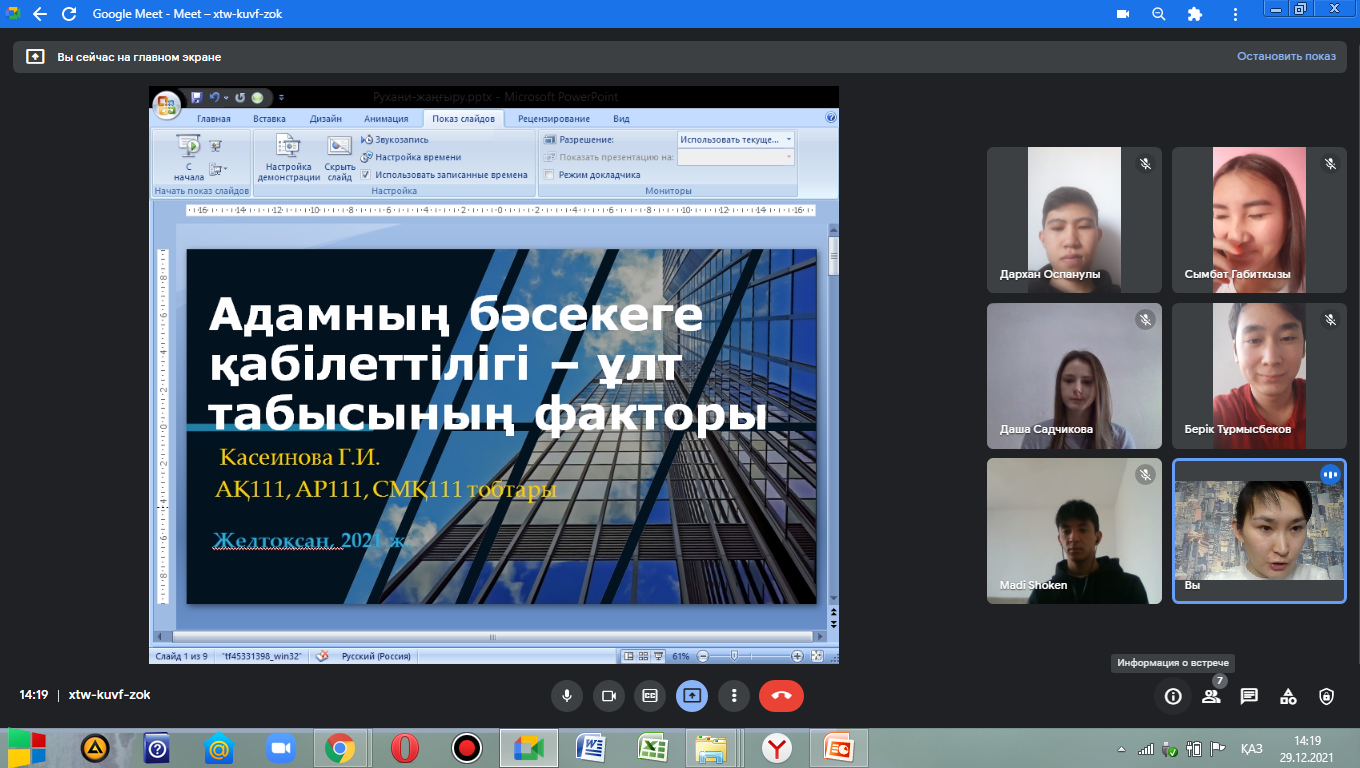Click the Windows Start button
This screenshot has width=1360, height=768.
(x=27, y=747)
